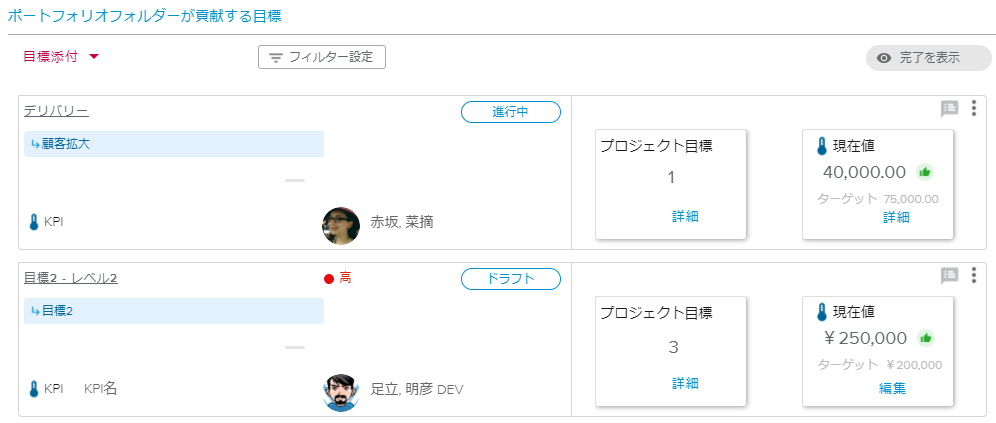Open comment icon on デリバリー row
This screenshot has width=996, height=423.
[x=950, y=109]
